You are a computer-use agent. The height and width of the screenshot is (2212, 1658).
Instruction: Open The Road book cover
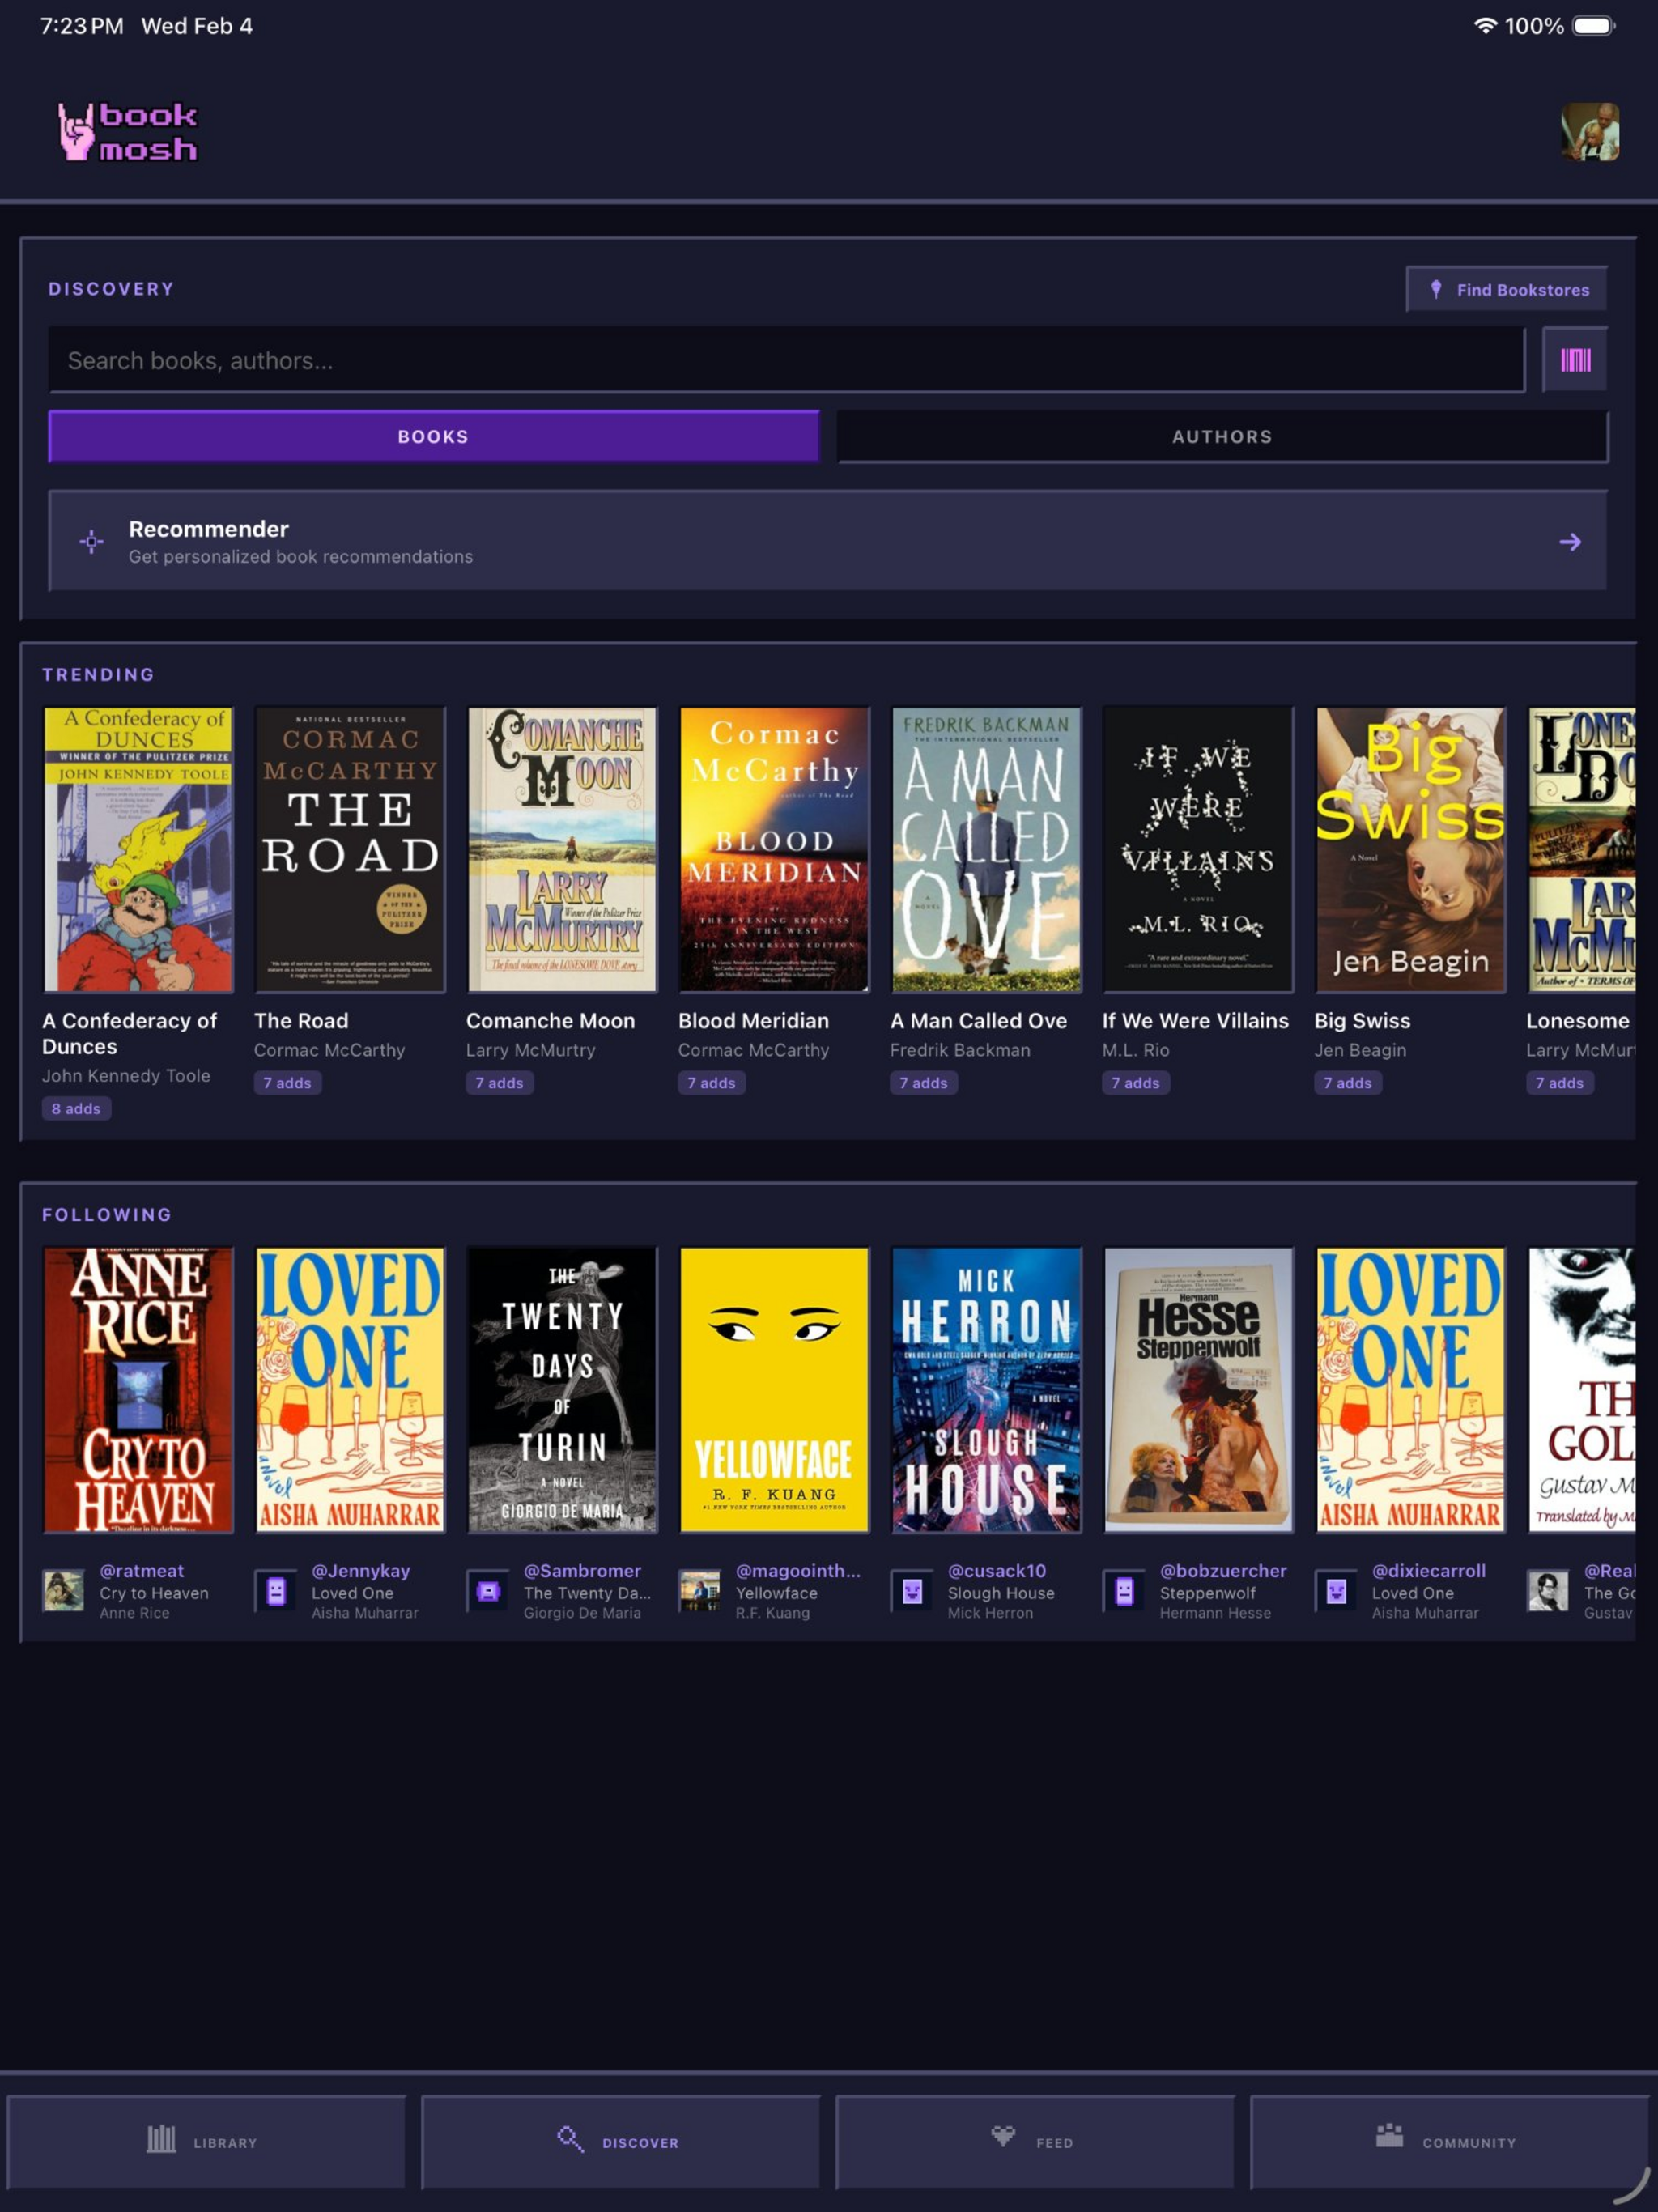pos(350,850)
